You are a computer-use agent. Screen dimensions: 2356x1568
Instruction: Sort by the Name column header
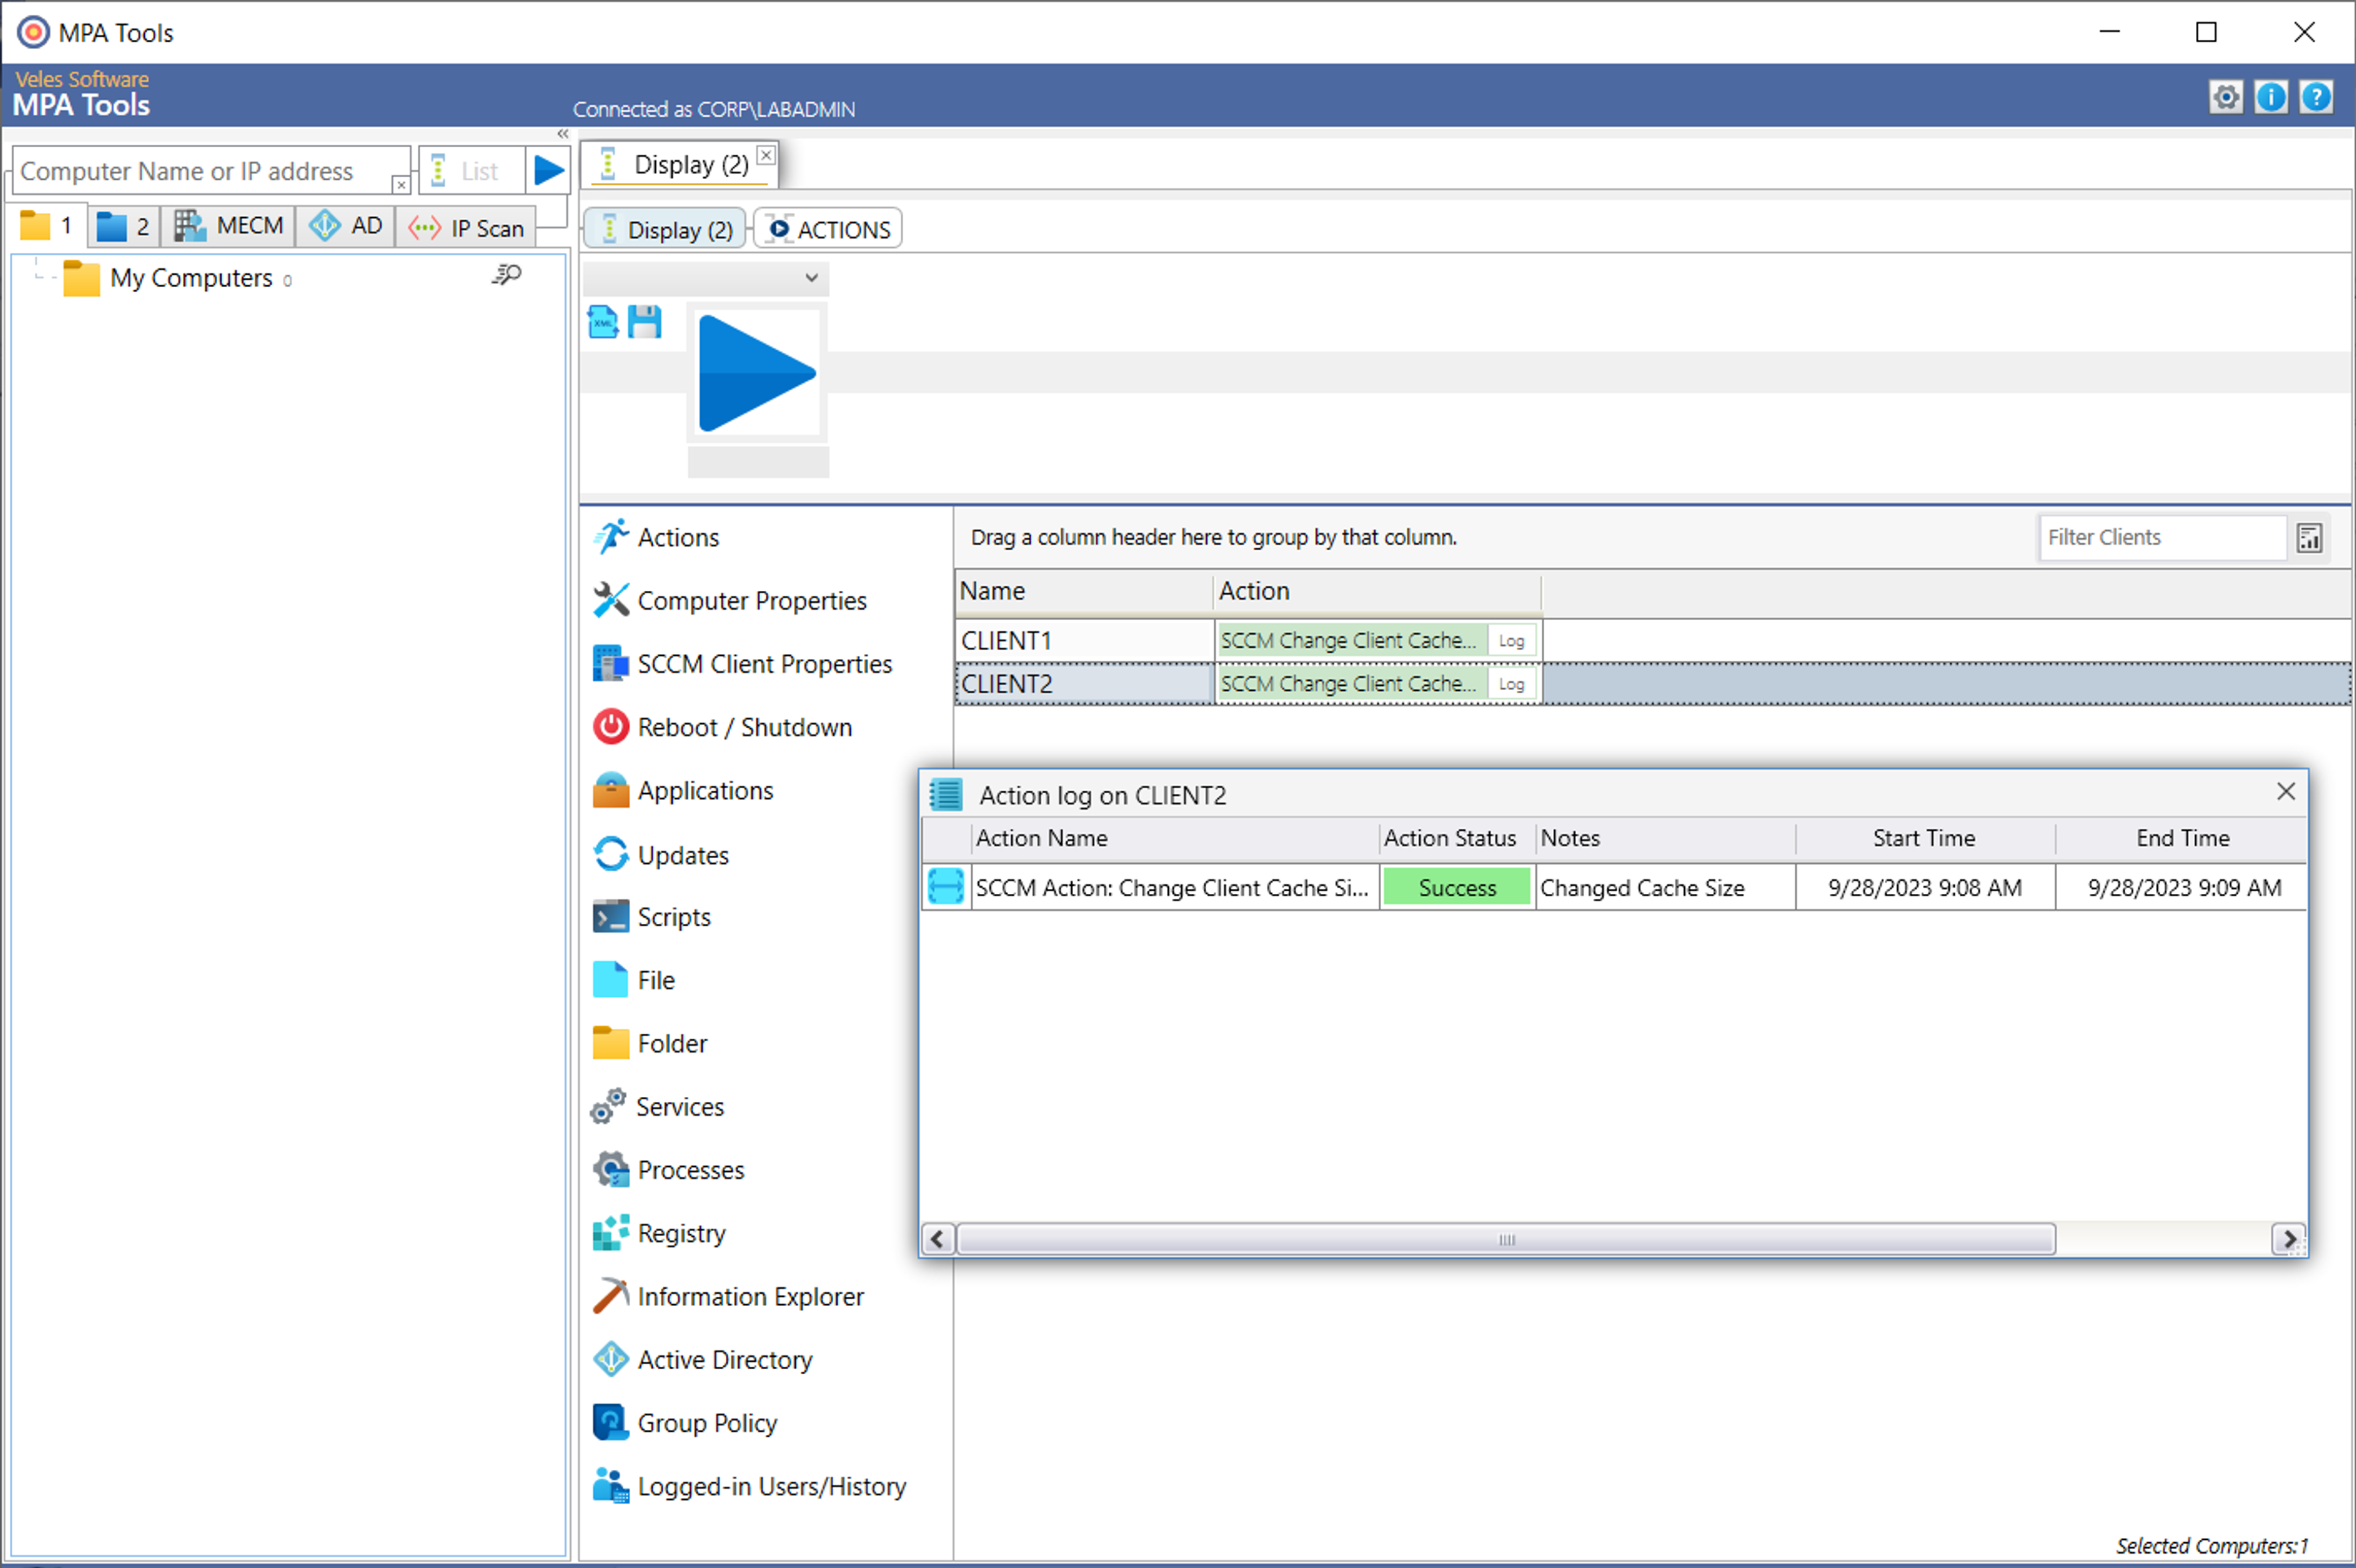click(1084, 591)
